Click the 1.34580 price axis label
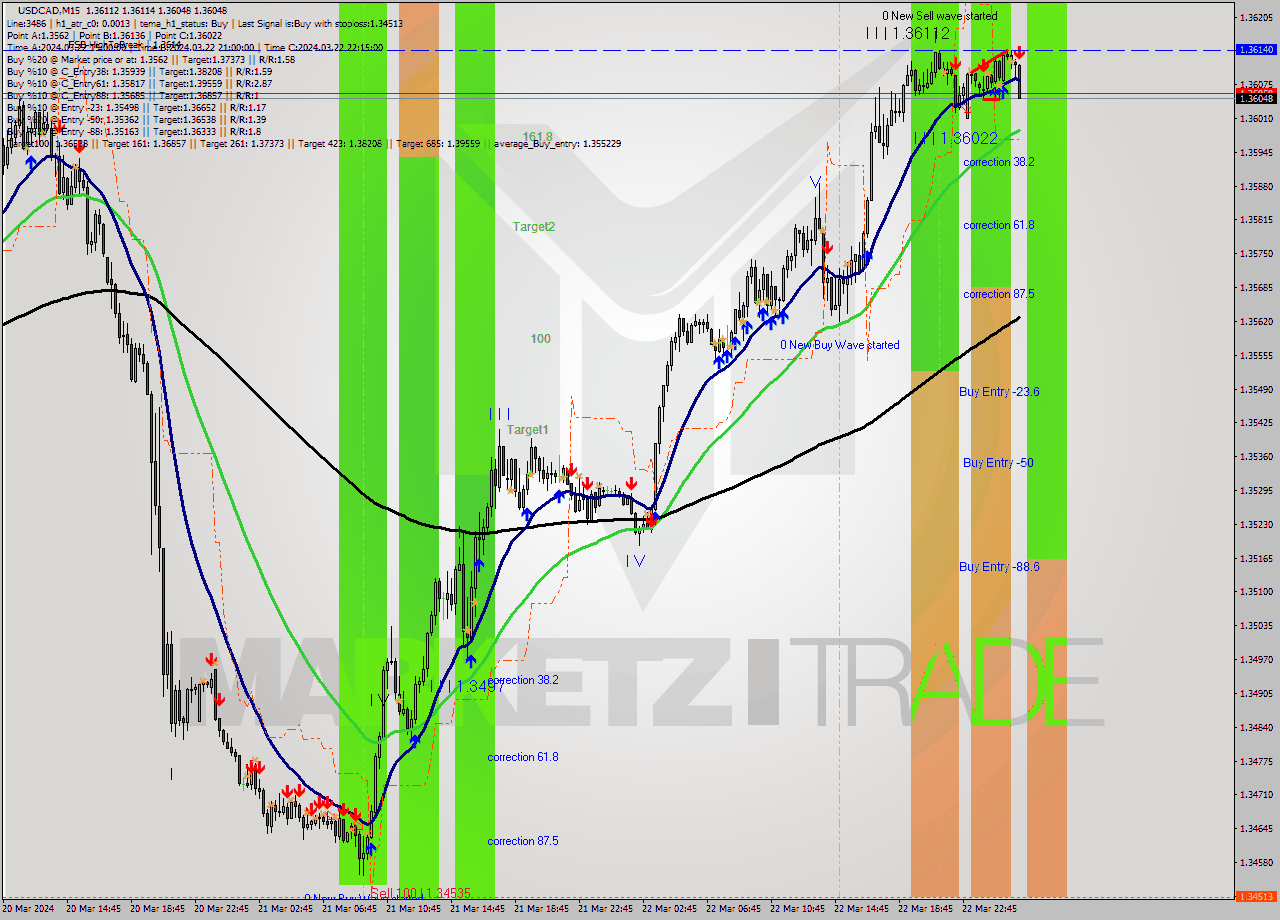This screenshot has width=1280, height=920. click(x=1256, y=862)
